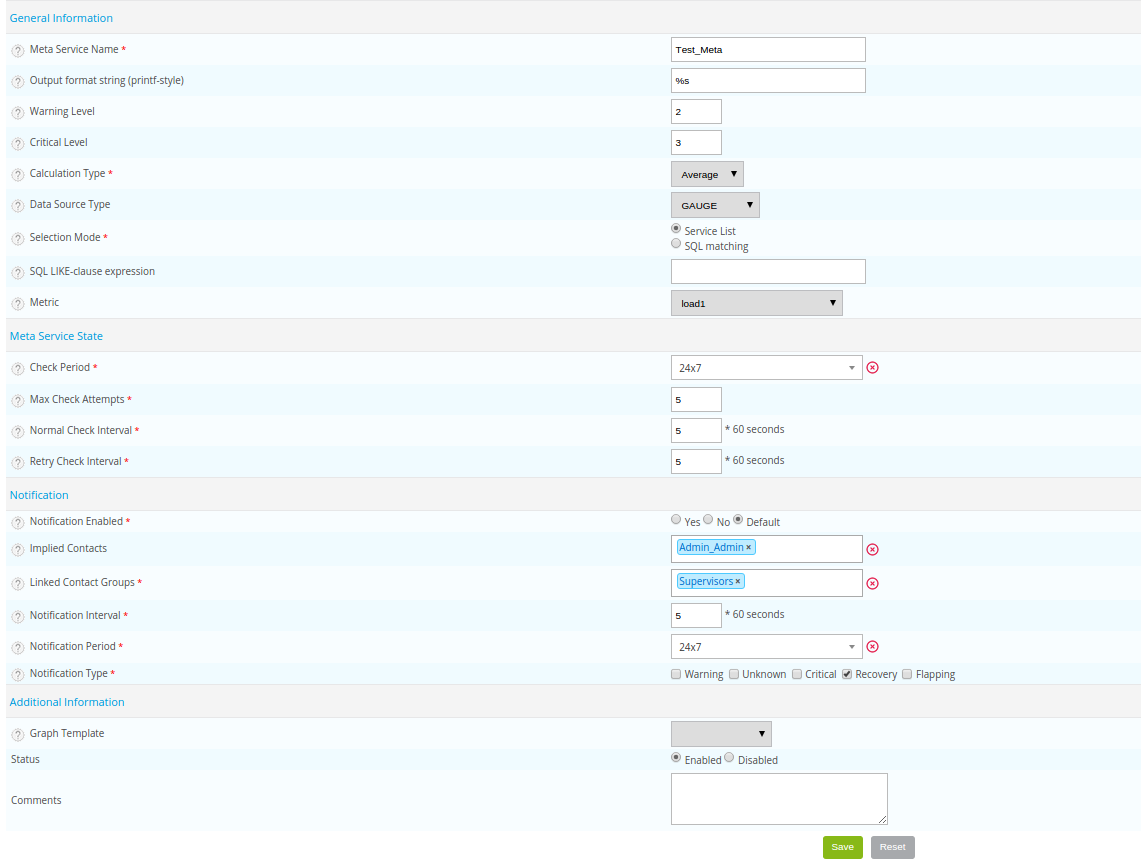Clear Implied Contacts using red reset icon
1141x863 pixels.
[x=872, y=549]
